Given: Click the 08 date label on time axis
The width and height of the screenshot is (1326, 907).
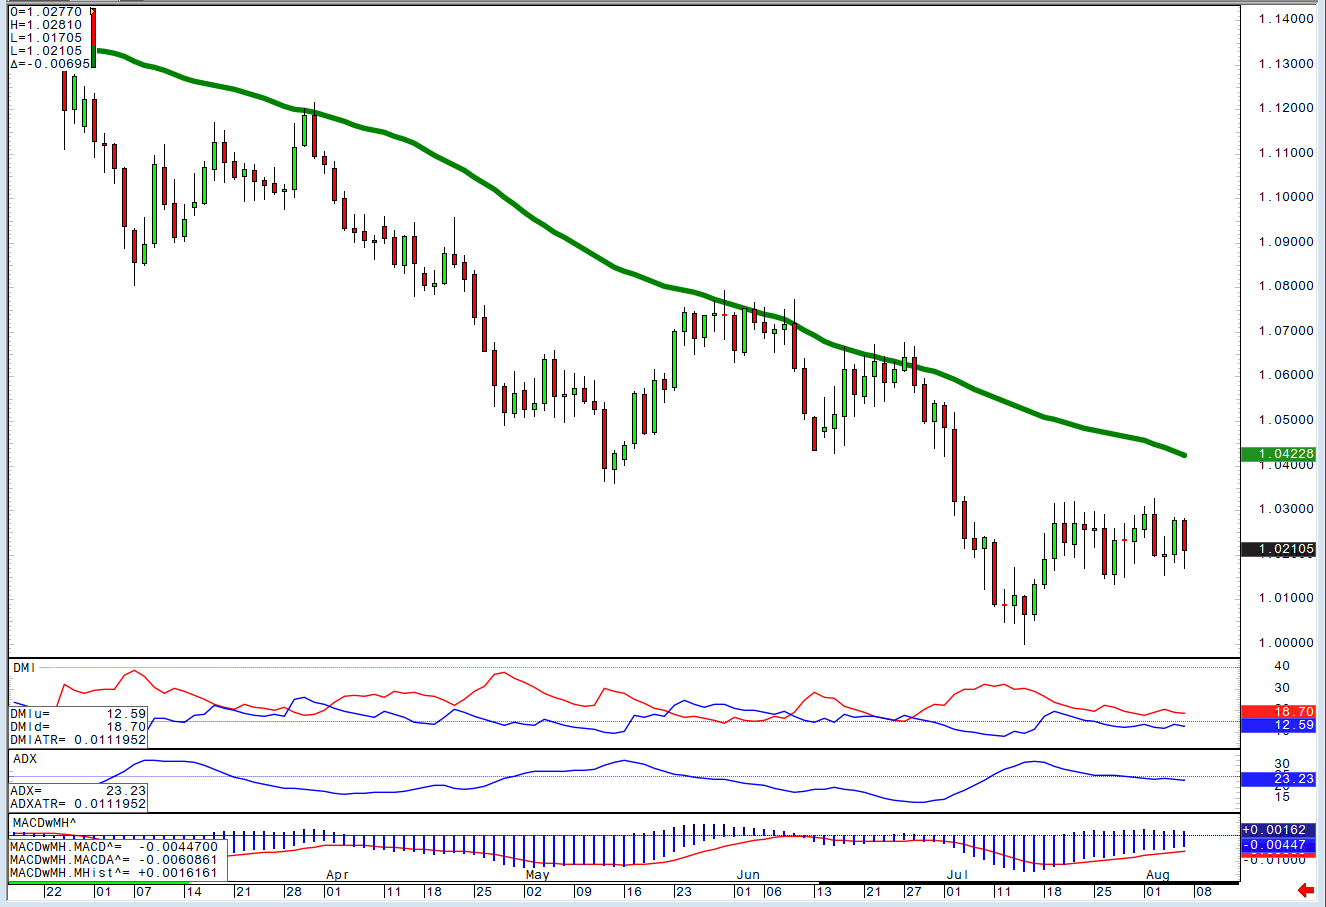Looking at the screenshot, I should click(x=1203, y=891).
